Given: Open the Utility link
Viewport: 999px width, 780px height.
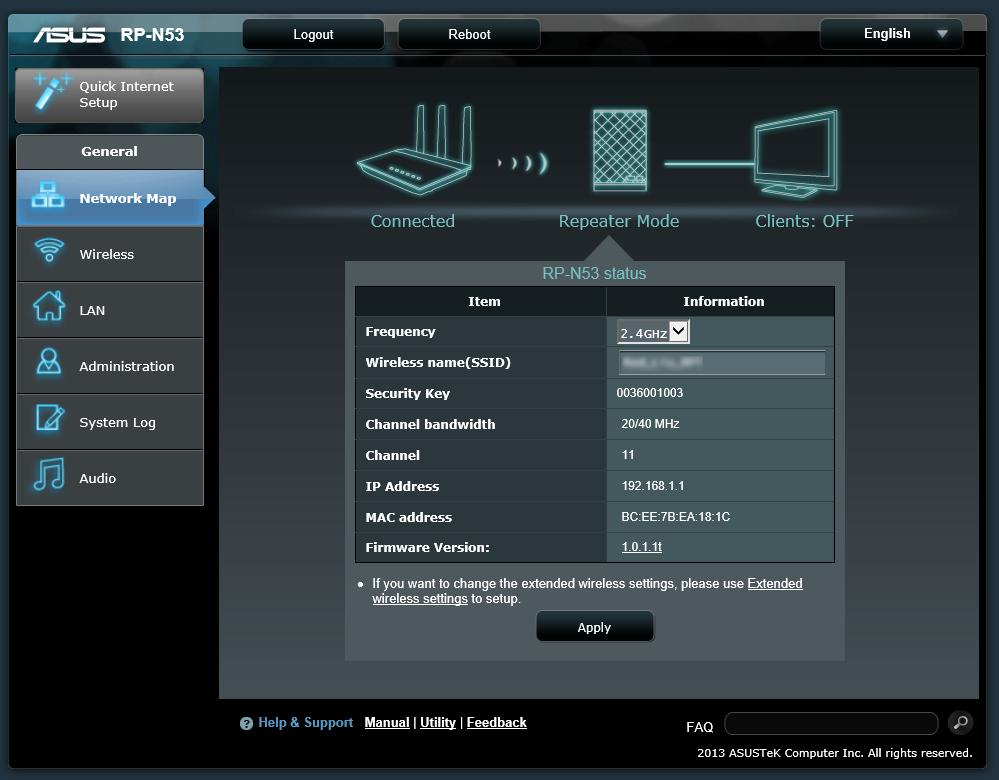Looking at the screenshot, I should [x=438, y=723].
